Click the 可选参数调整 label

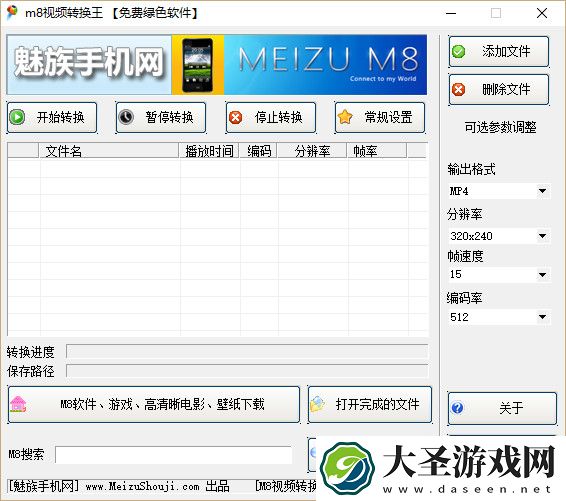coord(500,127)
